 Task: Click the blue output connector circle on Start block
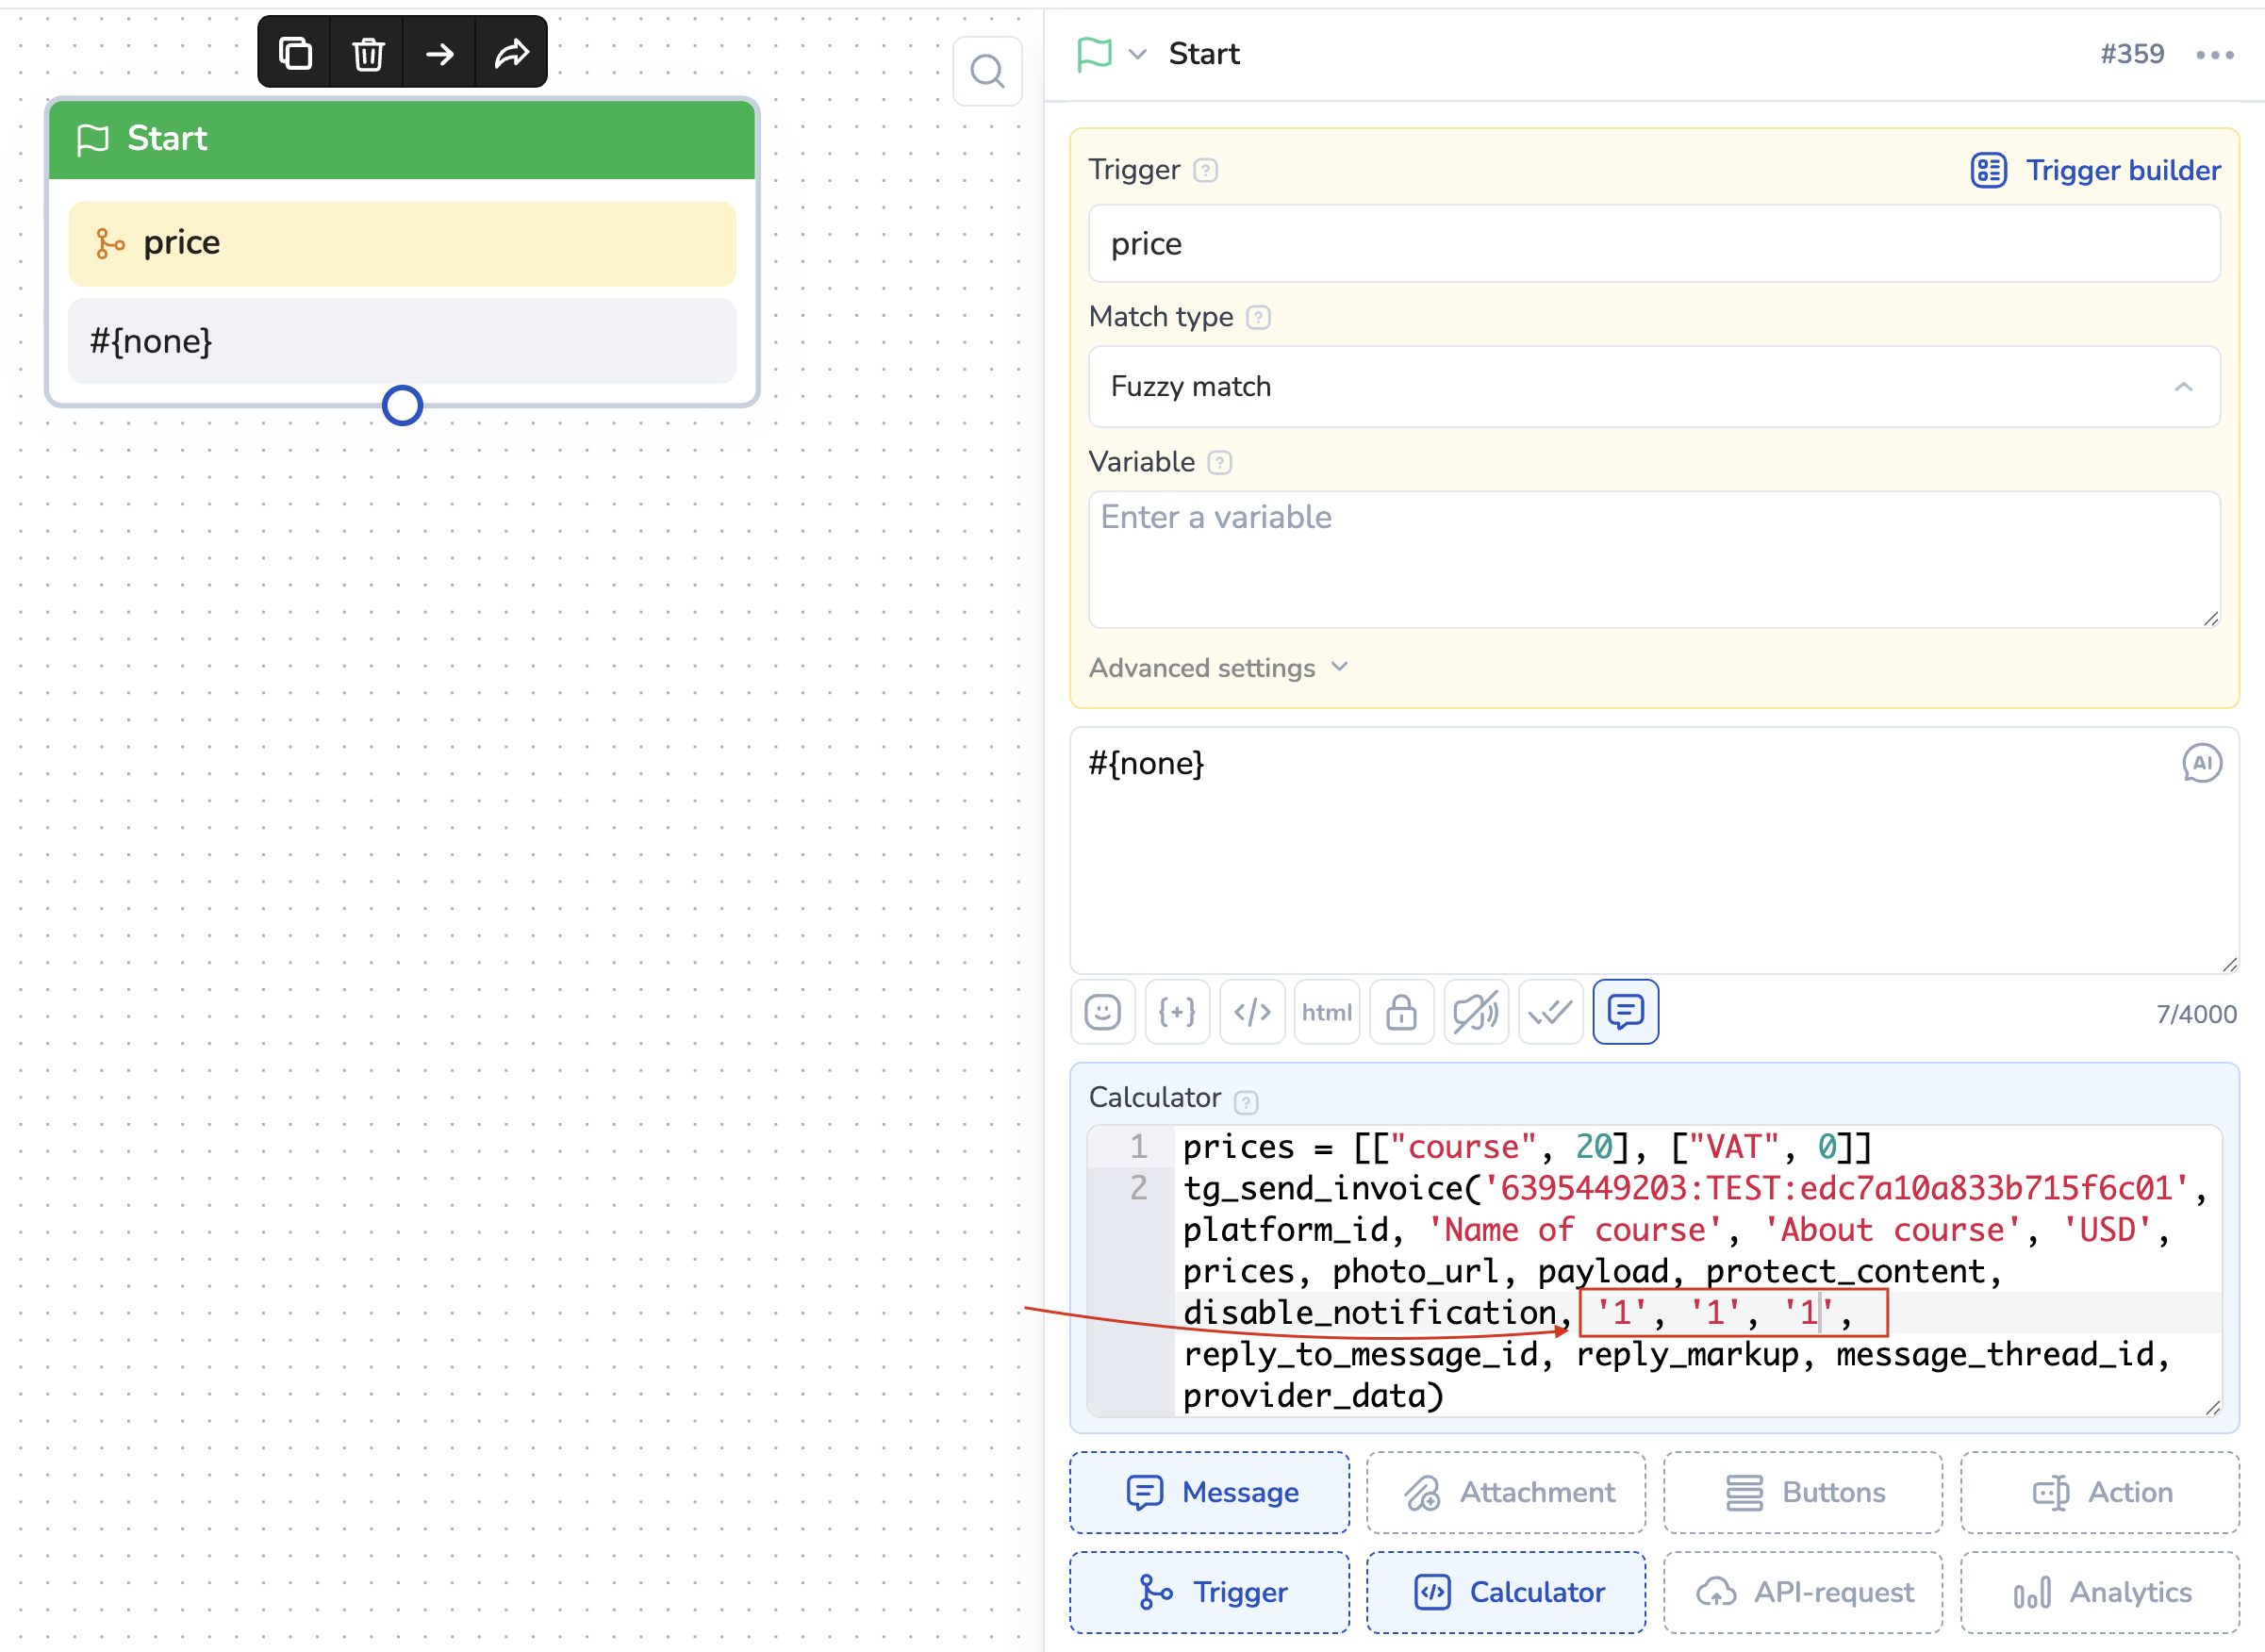[402, 406]
